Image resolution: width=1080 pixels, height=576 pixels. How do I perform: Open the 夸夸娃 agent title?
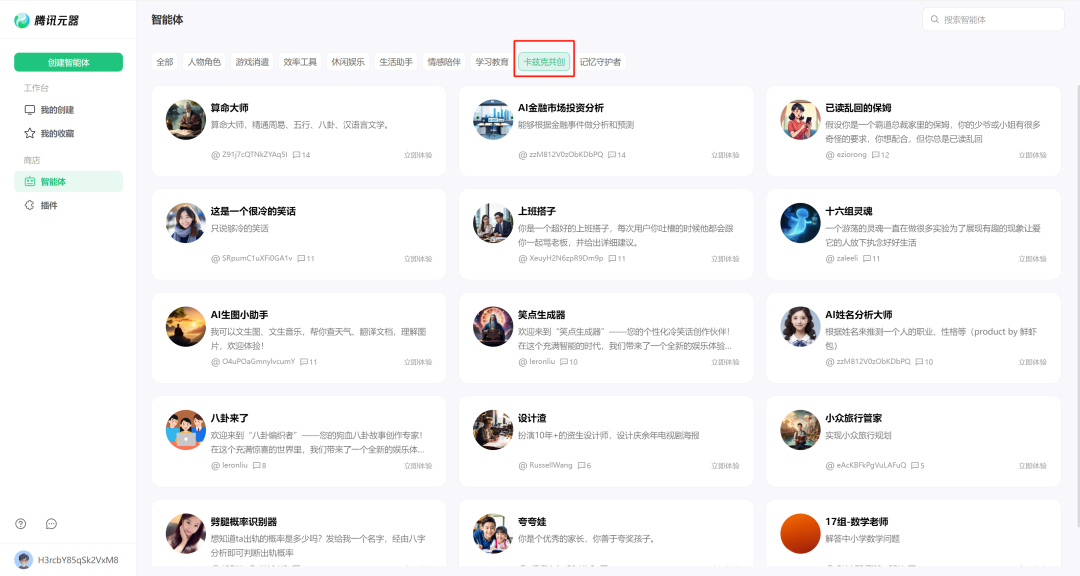pos(532,522)
